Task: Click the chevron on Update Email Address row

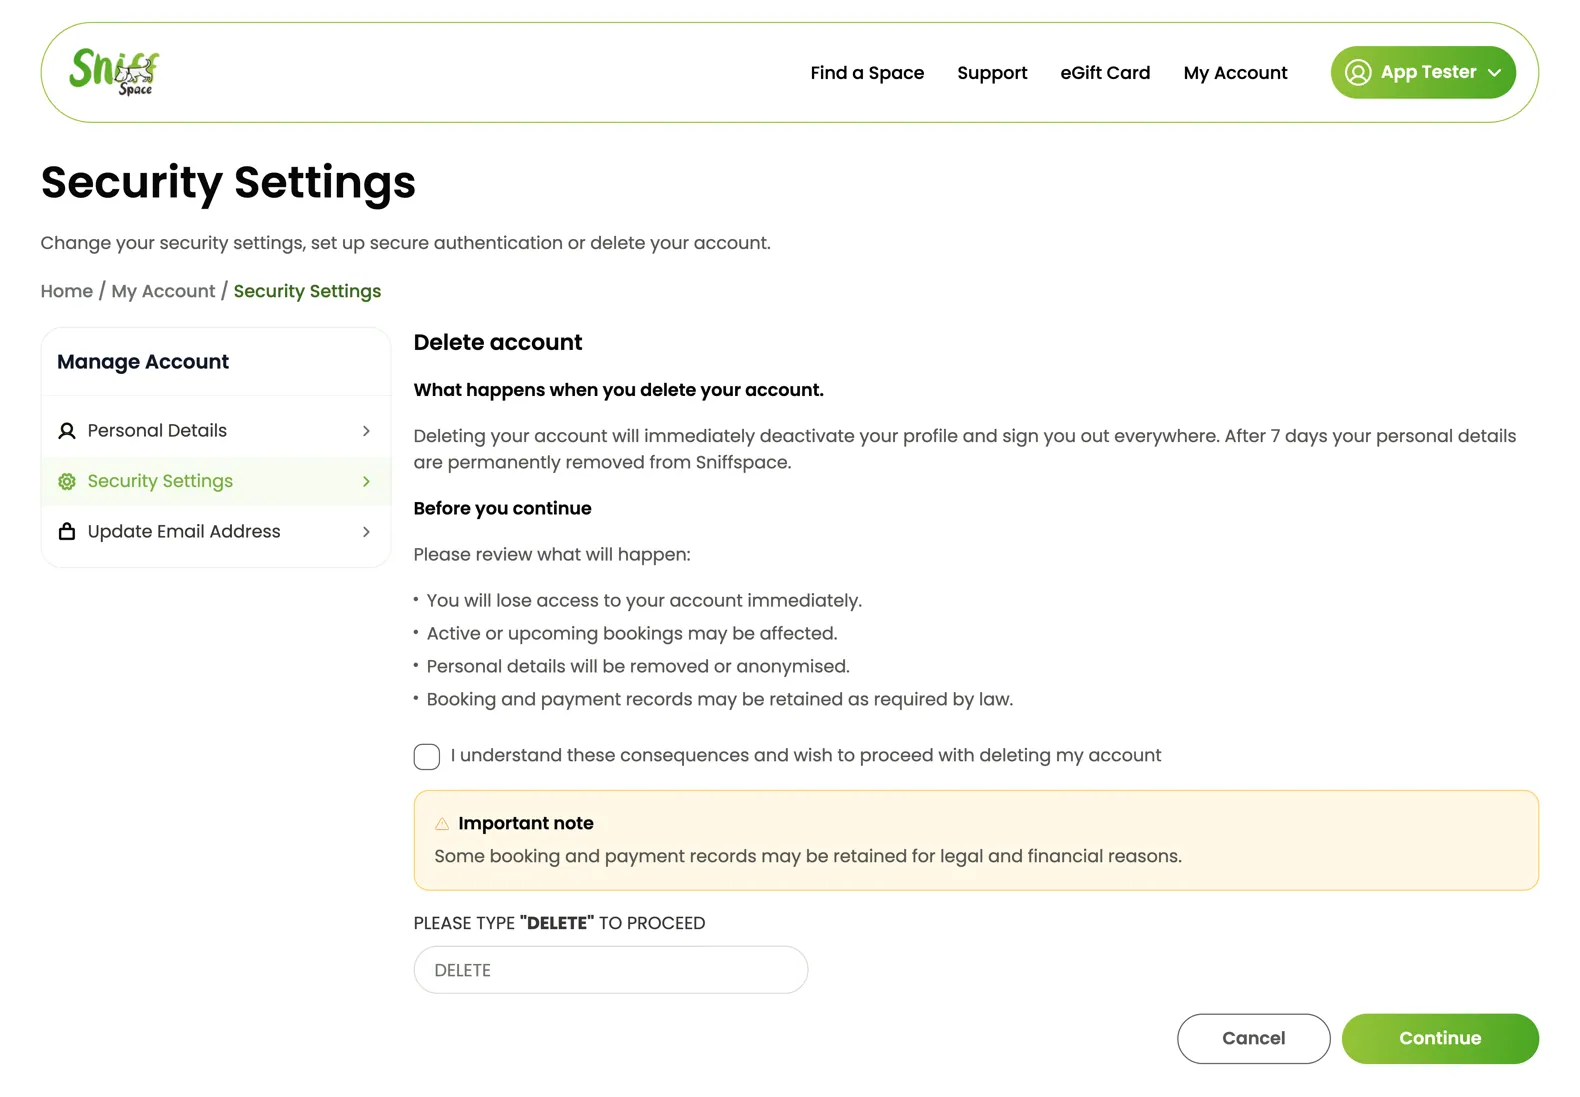Action: pos(366,531)
